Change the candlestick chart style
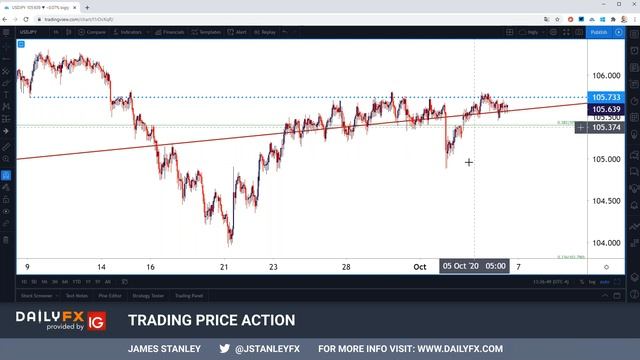The image size is (640, 360). 69,32
